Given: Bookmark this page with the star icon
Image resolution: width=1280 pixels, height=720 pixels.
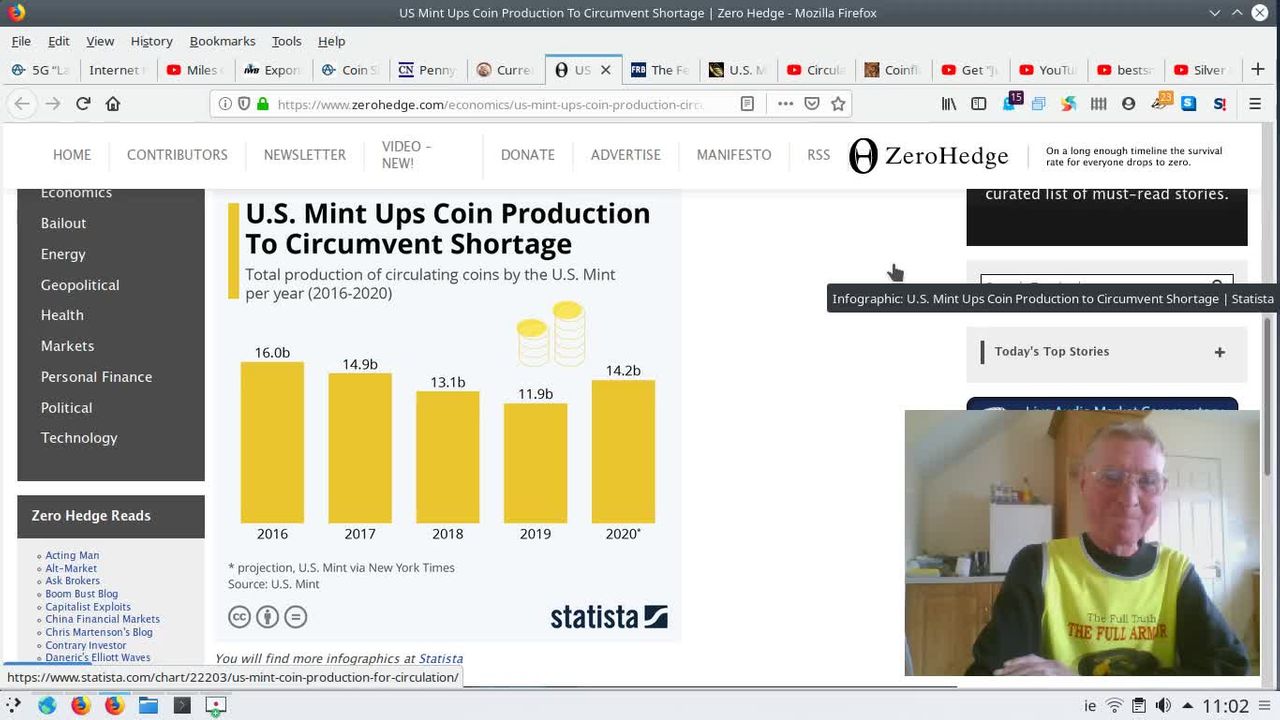Looking at the screenshot, I should pyautogui.click(x=838, y=104).
